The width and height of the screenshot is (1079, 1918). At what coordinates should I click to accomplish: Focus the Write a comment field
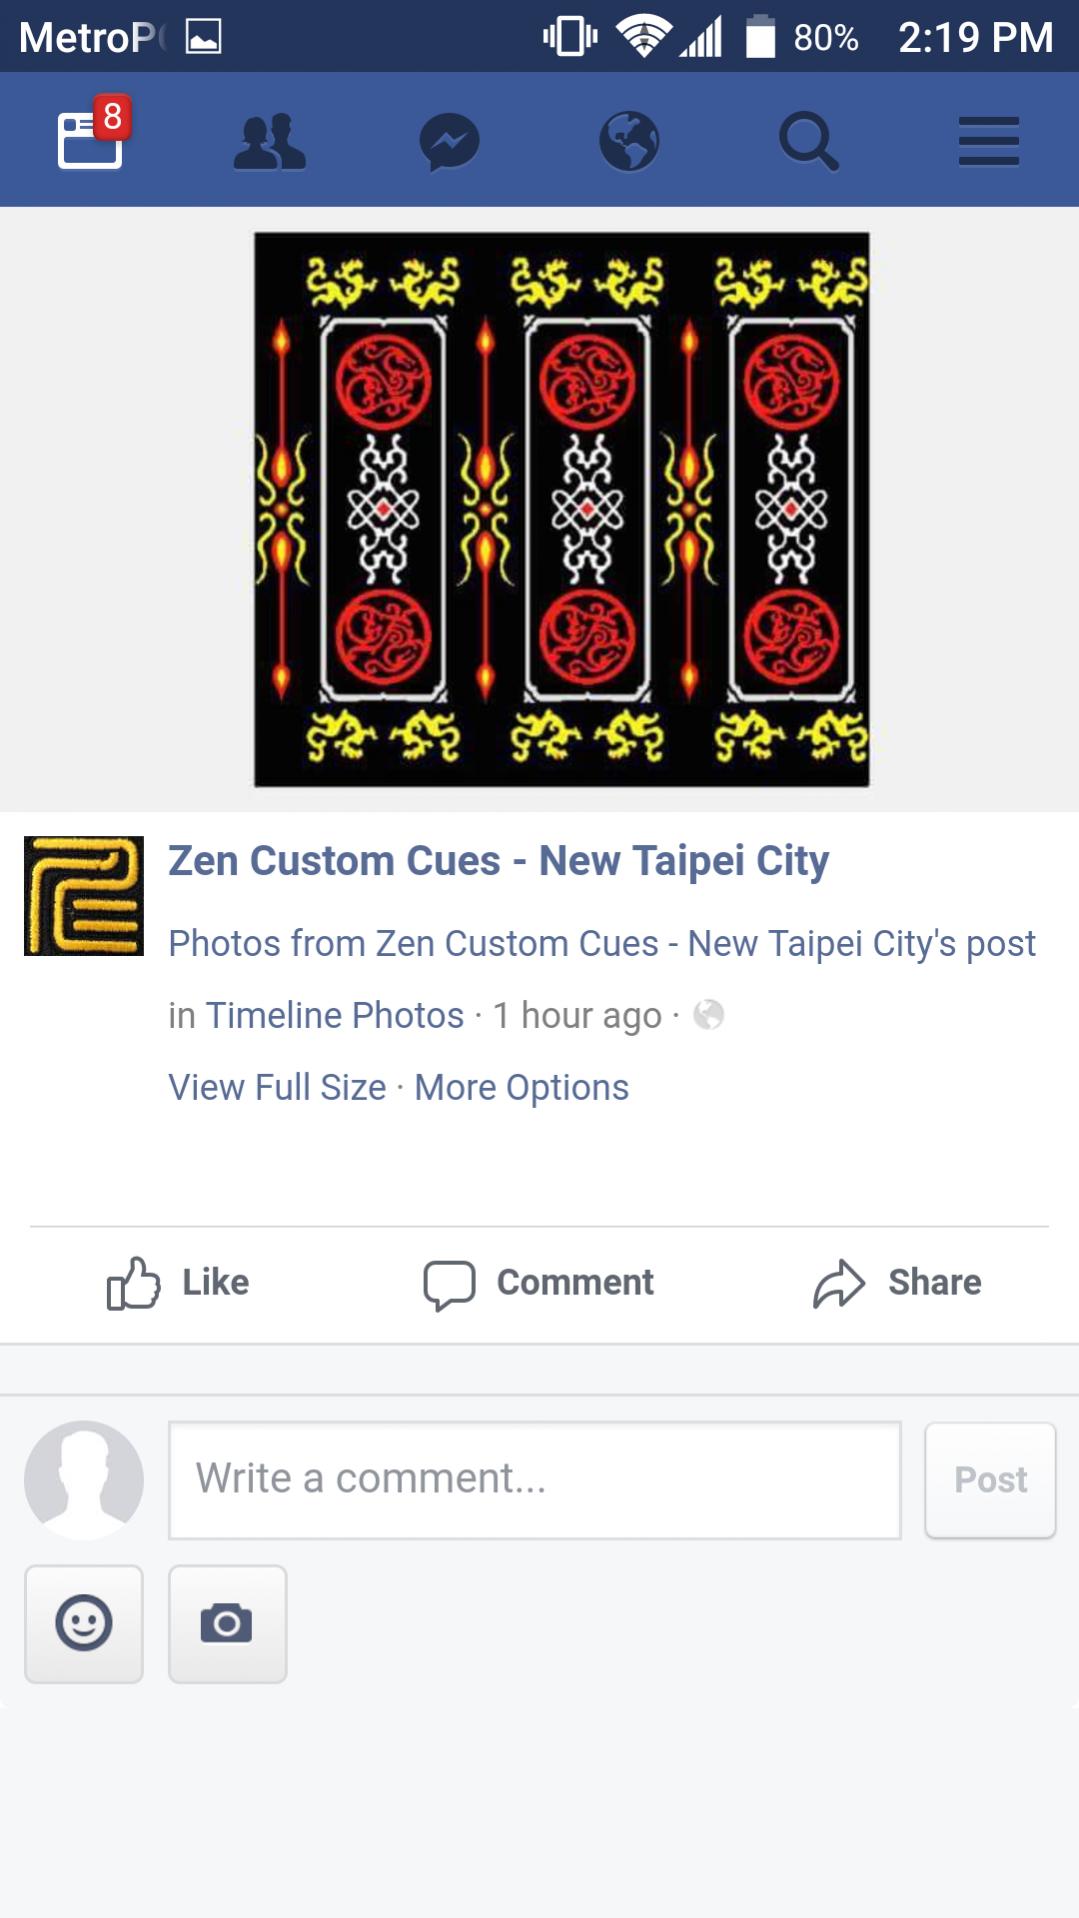pos(535,1480)
